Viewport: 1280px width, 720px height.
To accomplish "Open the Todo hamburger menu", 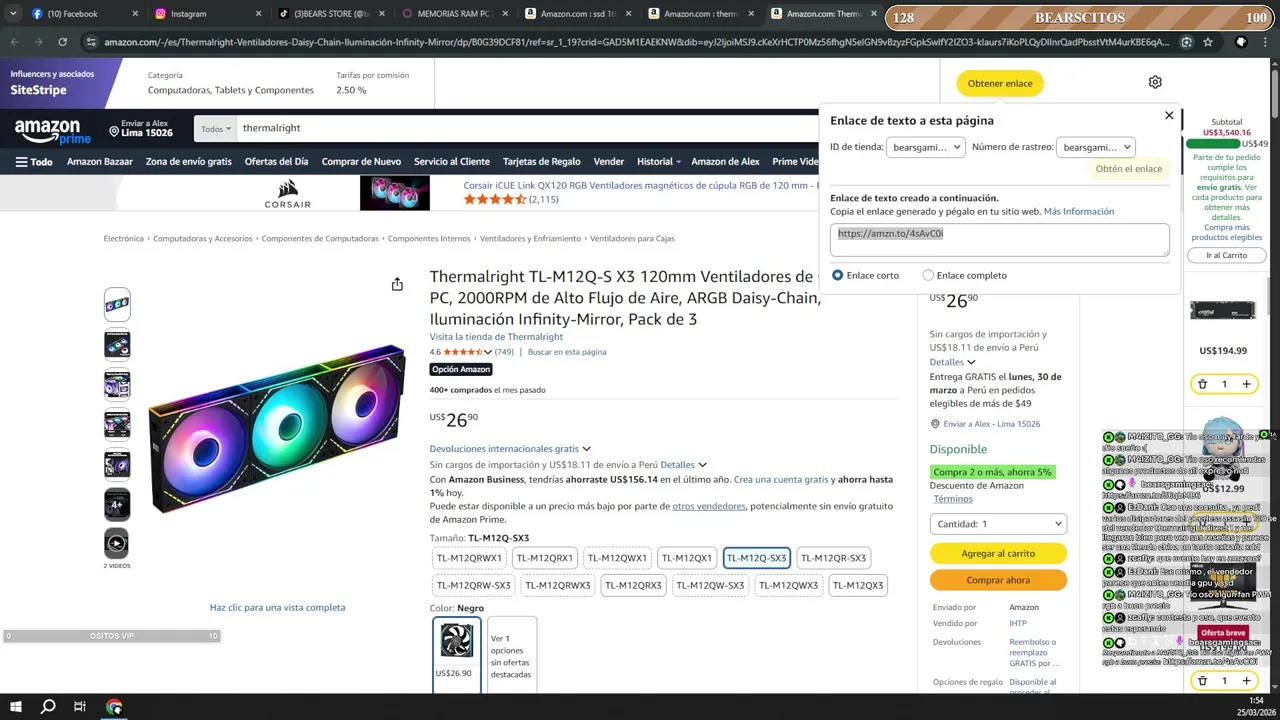I will click(34, 162).
